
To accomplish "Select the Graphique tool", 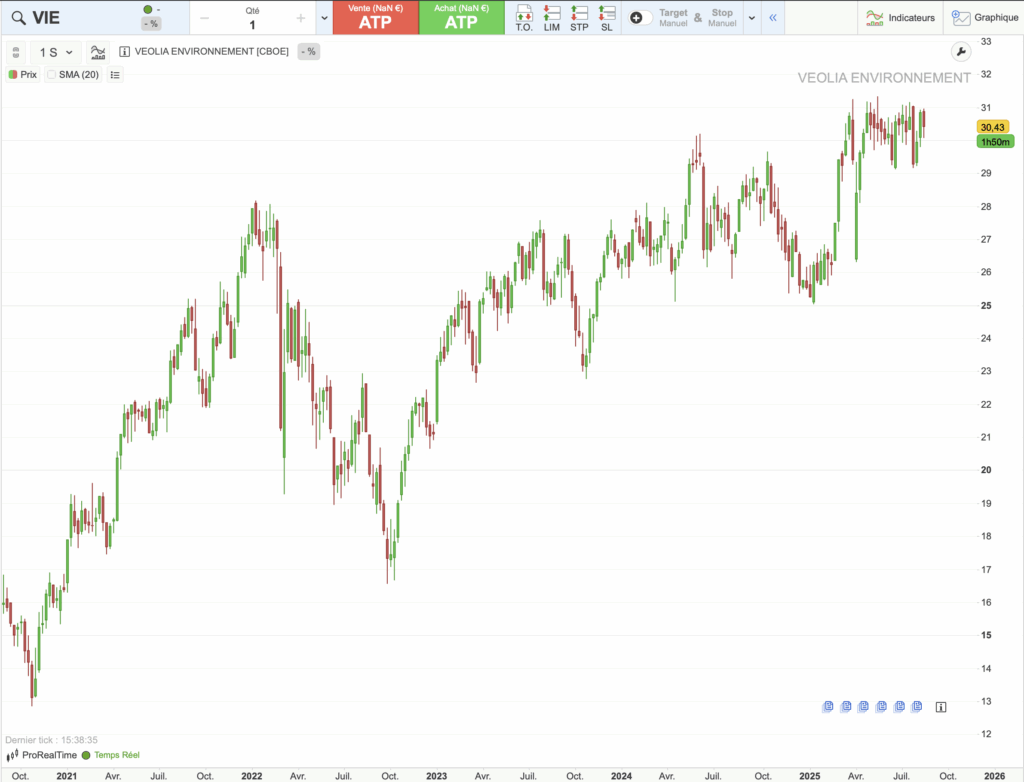I will 984,17.
